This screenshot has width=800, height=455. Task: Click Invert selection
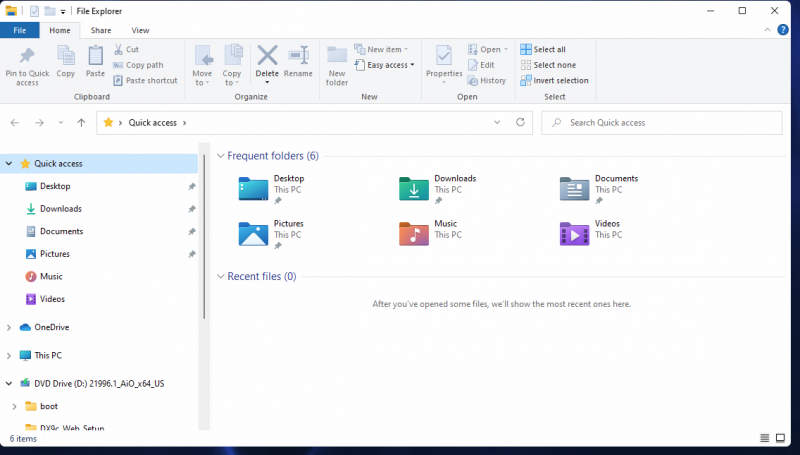pos(560,80)
